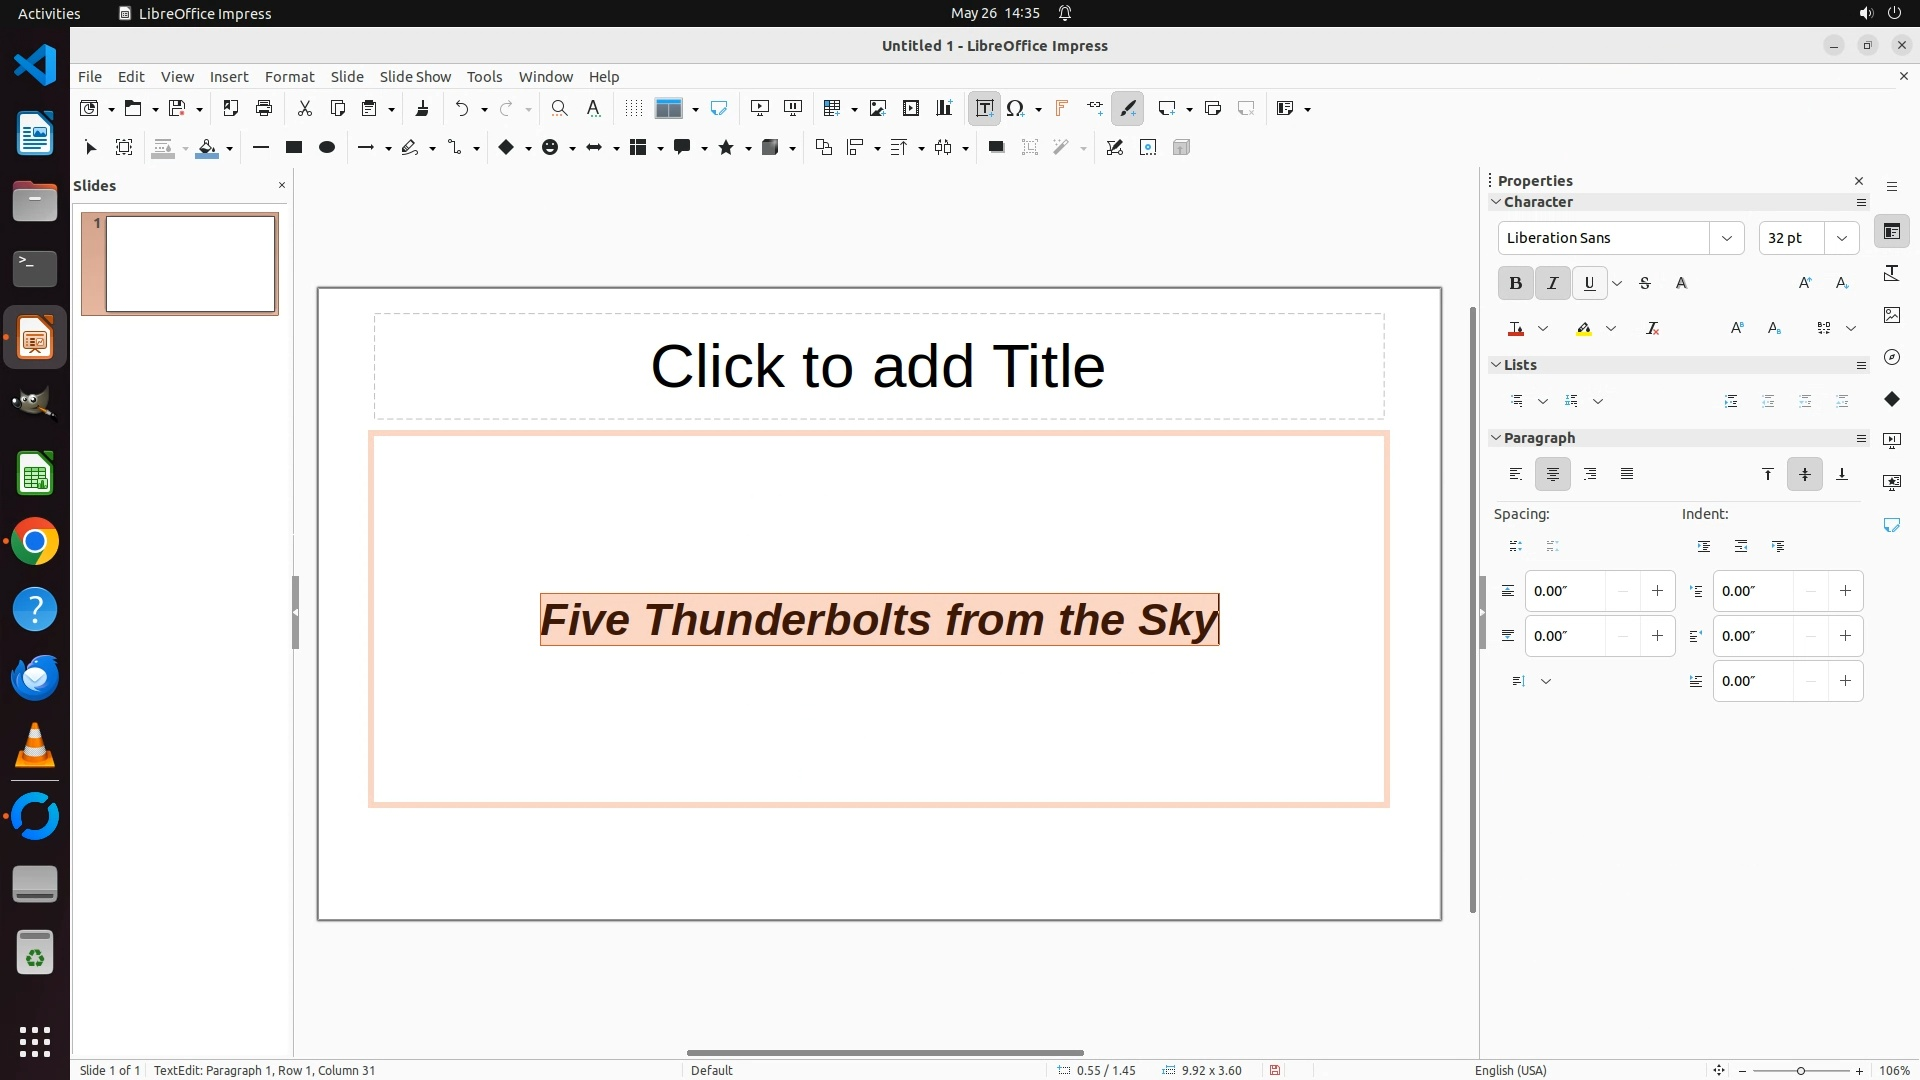Click the 'Click to add Title' placeholder
Screen dimensions: 1920x1080
pyautogui.click(x=878, y=366)
